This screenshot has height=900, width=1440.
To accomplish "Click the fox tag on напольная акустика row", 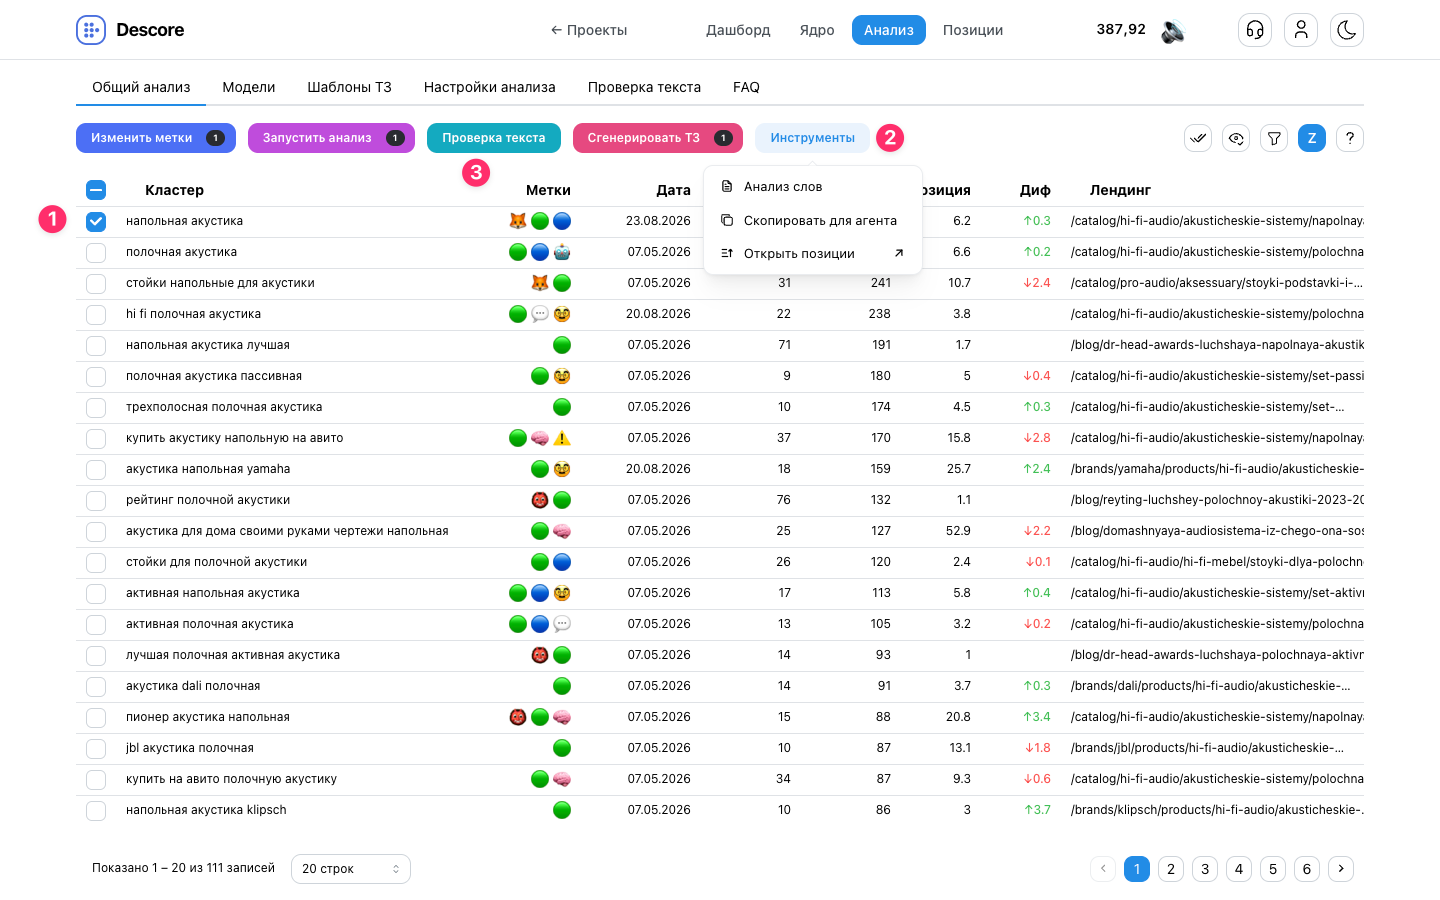I will (518, 221).
